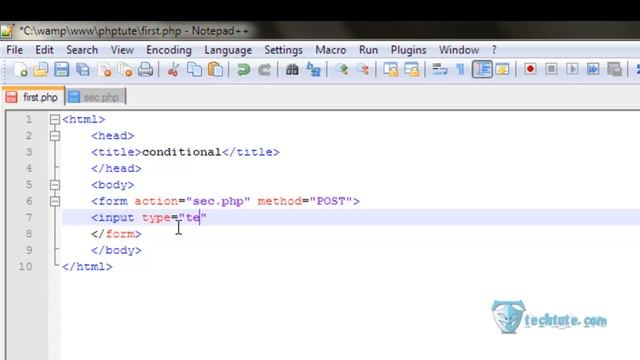Zoom in using the magnifier plus icon
640x360 pixels.
(x=342, y=70)
